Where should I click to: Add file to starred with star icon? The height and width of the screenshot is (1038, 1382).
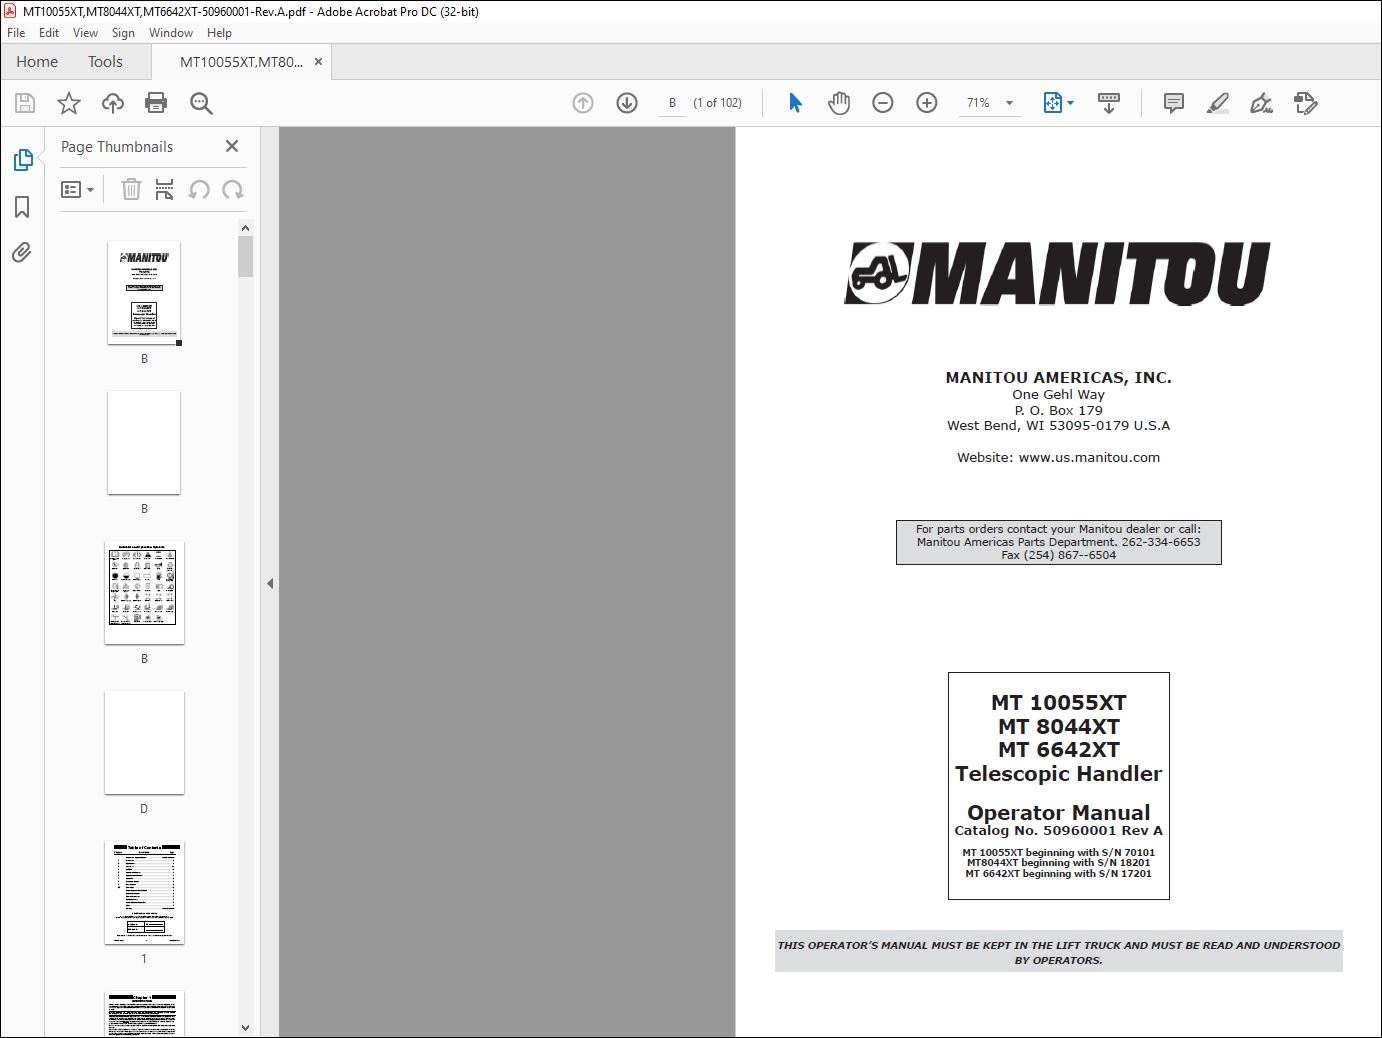pyautogui.click(x=69, y=103)
